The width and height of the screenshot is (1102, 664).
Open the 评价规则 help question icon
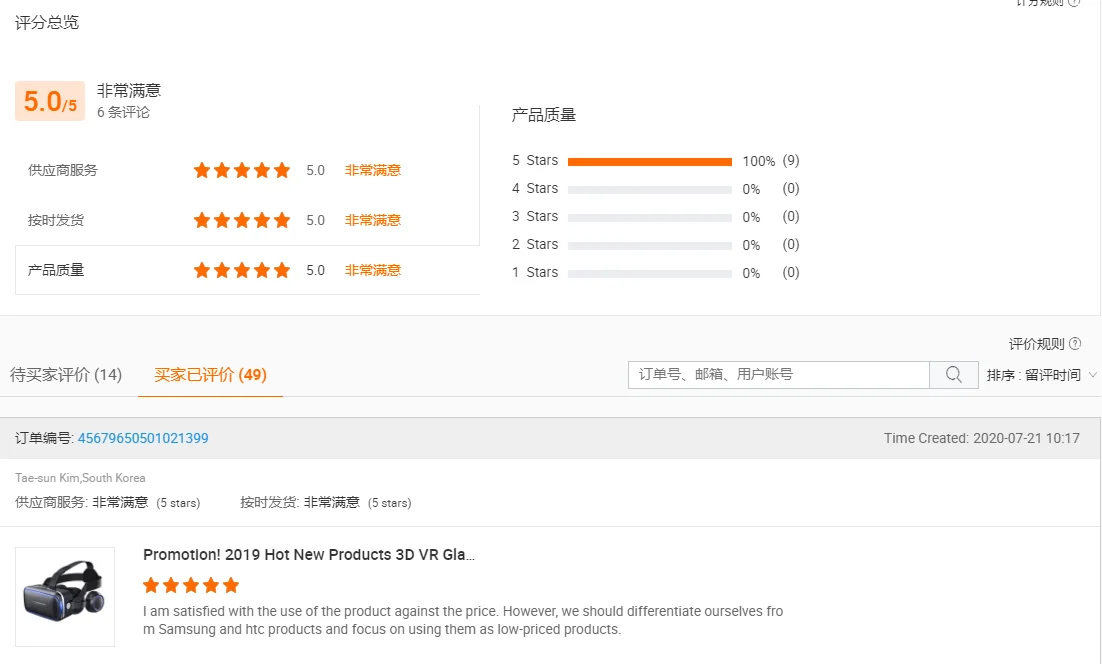click(1075, 344)
